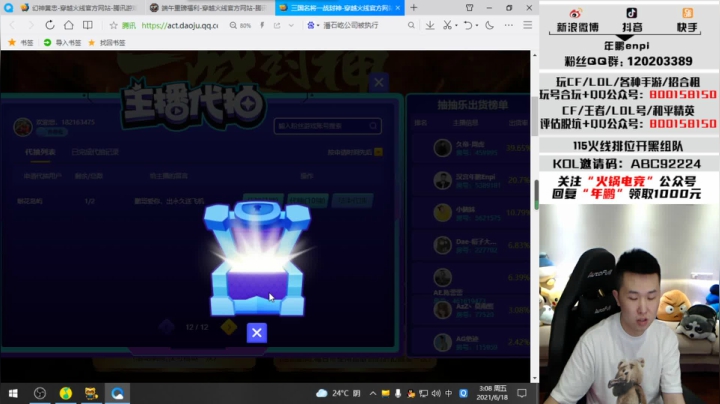Click the page vertical scrollbar thumb

534,117
